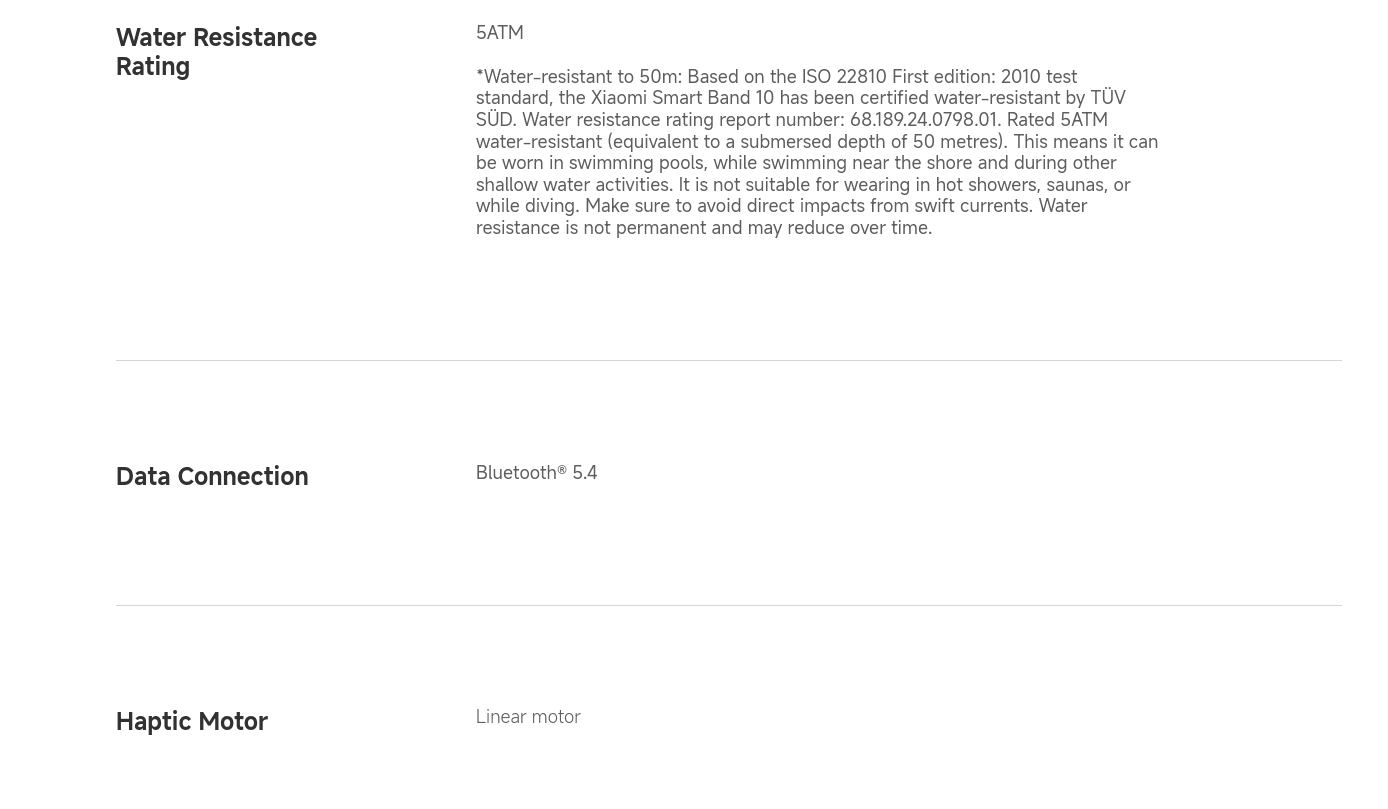Click the ISO 22810 text
Image resolution: width=1388 pixels, height=809 pixels.
click(x=843, y=77)
